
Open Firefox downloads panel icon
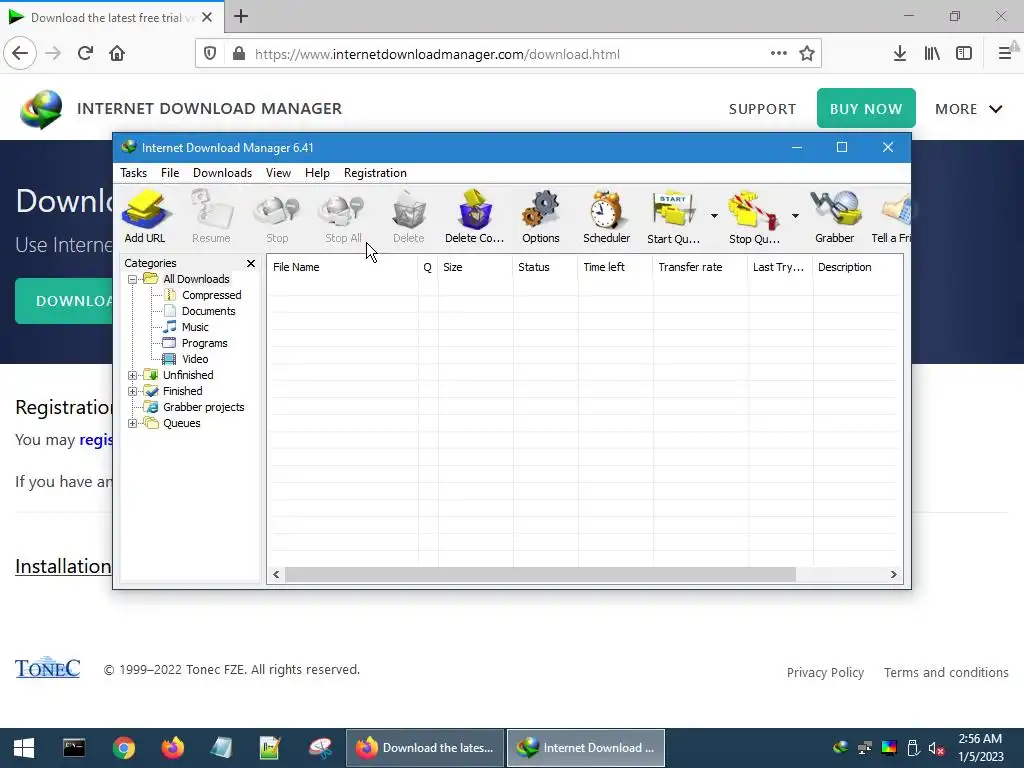(899, 54)
